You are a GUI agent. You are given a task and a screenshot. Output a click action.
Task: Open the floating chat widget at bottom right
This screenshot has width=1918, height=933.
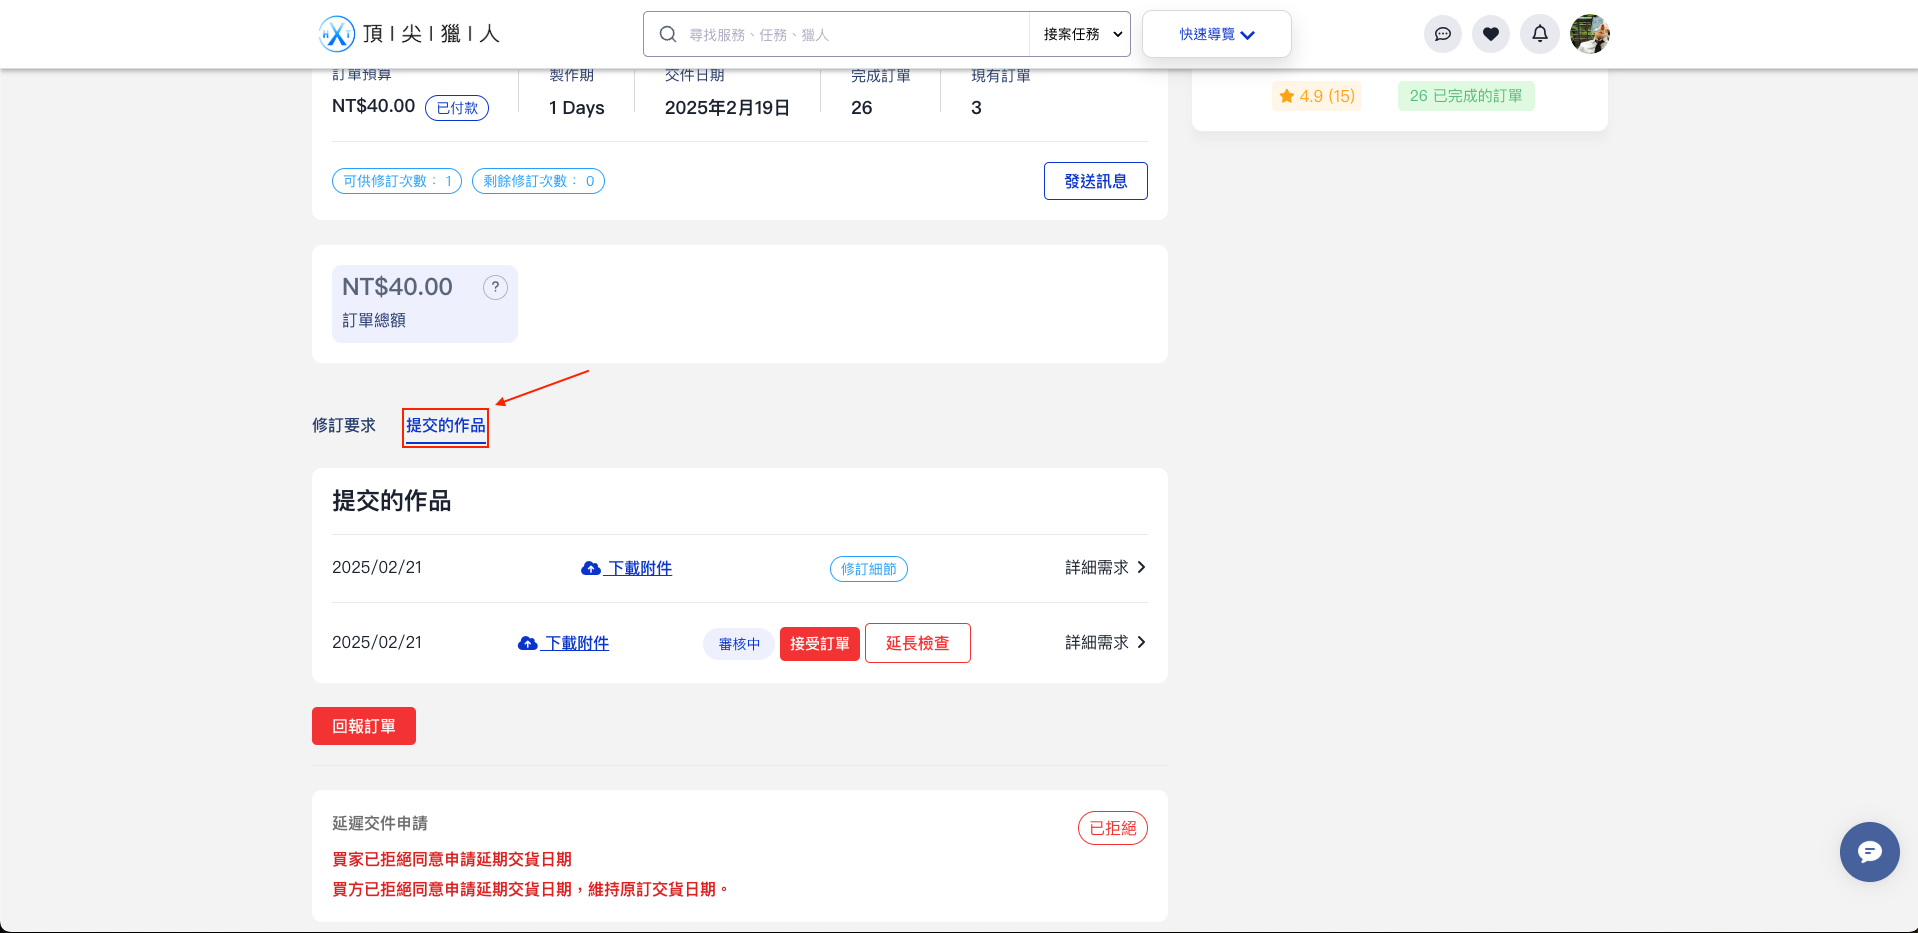point(1869,852)
